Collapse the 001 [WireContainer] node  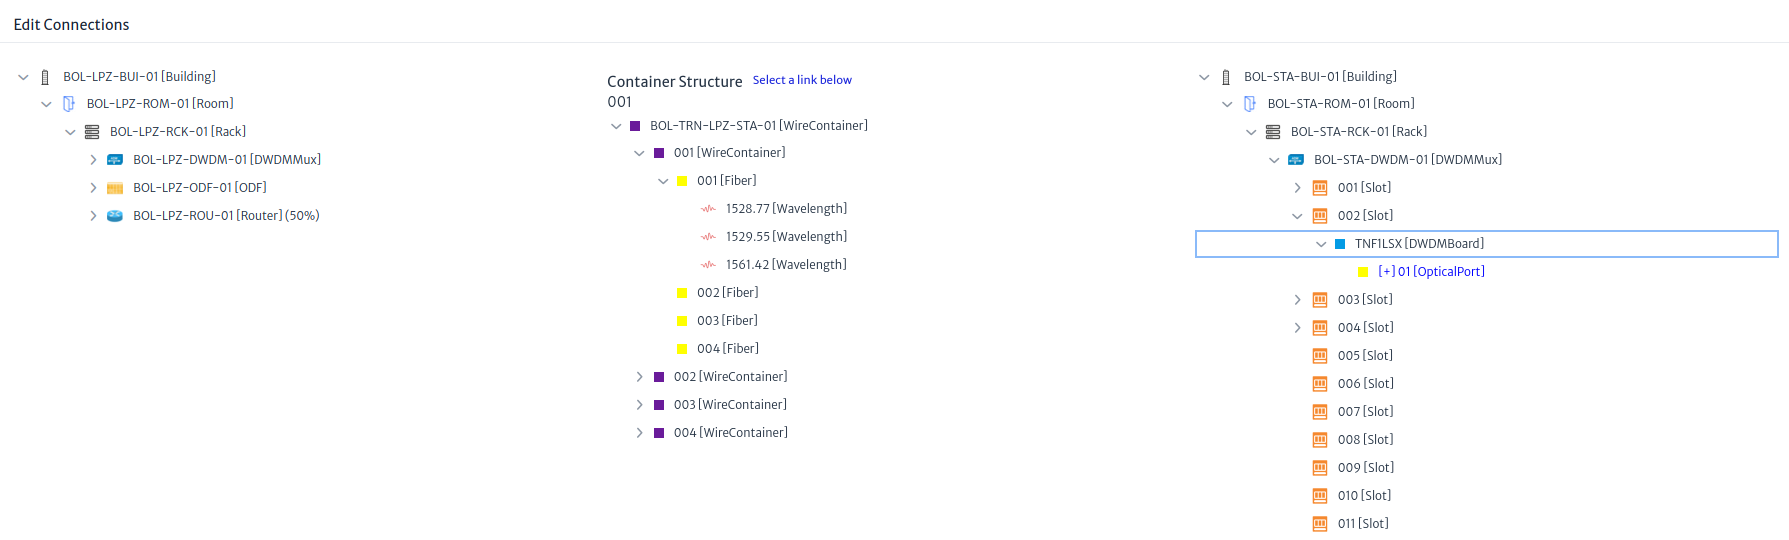click(x=639, y=153)
